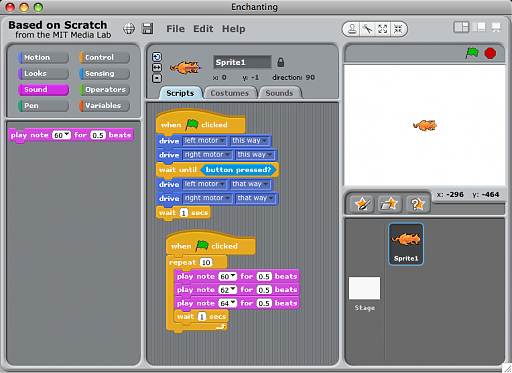Open note 62 dropdown in play note block
Screen dimensions: 512x373
(x=227, y=290)
